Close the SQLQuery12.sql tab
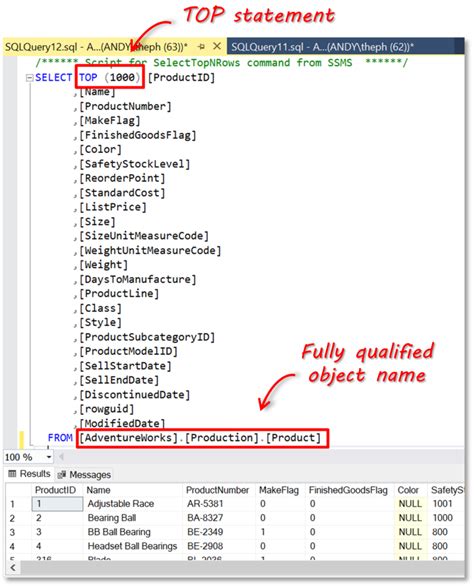 click(217, 46)
